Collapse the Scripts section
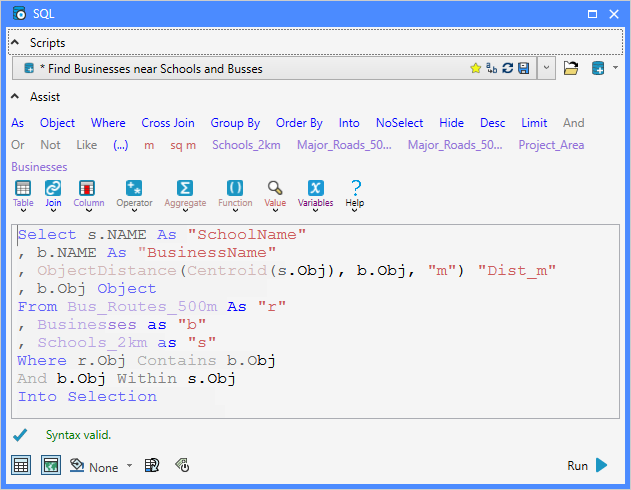This screenshot has width=631, height=490. pyautogui.click(x=15, y=42)
